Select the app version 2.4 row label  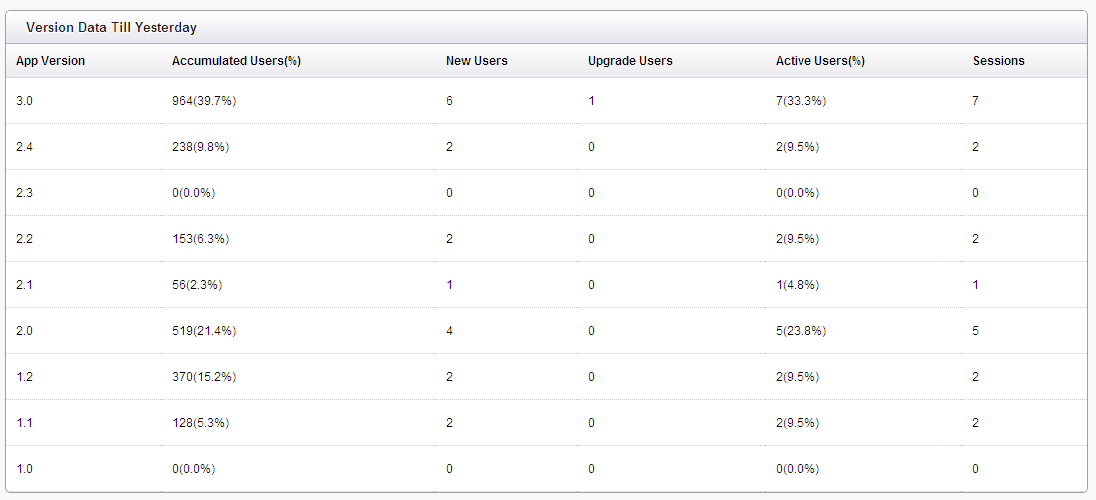(24, 147)
